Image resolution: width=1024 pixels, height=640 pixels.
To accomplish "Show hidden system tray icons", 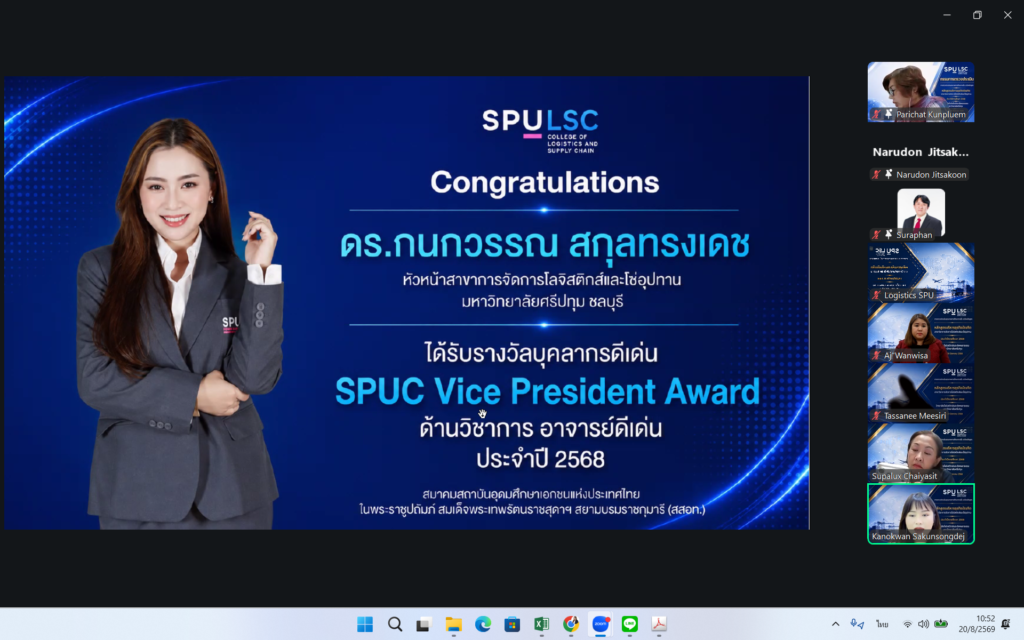I will point(835,624).
